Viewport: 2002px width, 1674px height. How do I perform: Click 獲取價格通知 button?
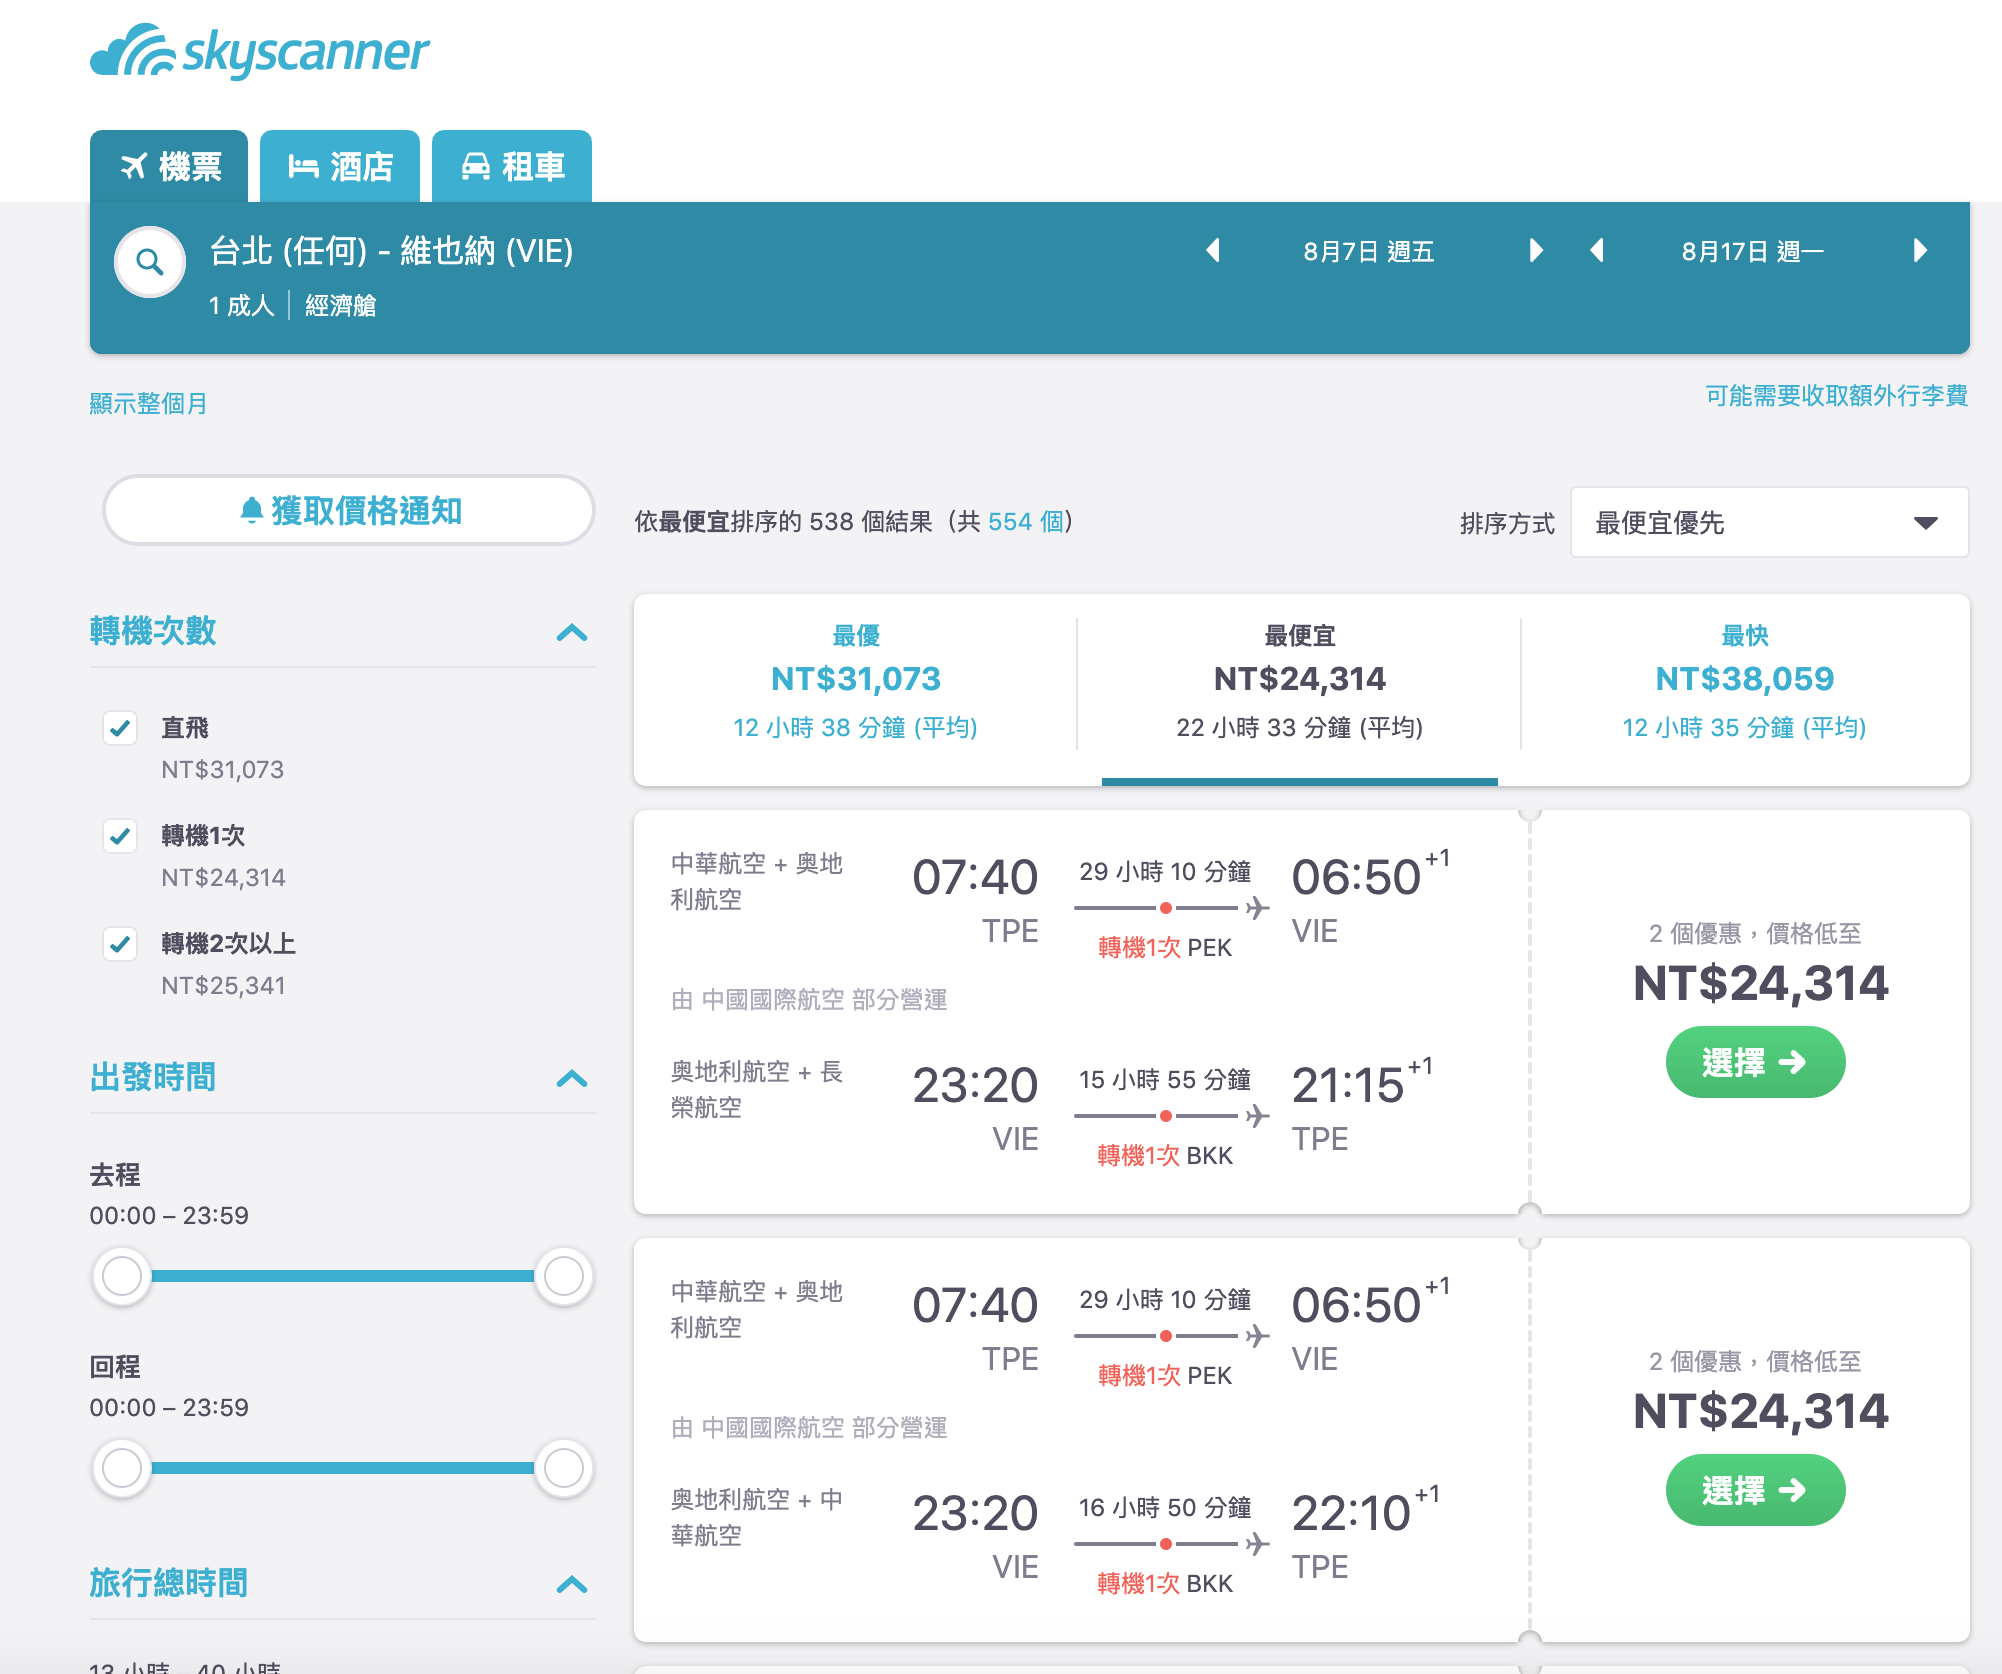tap(349, 510)
